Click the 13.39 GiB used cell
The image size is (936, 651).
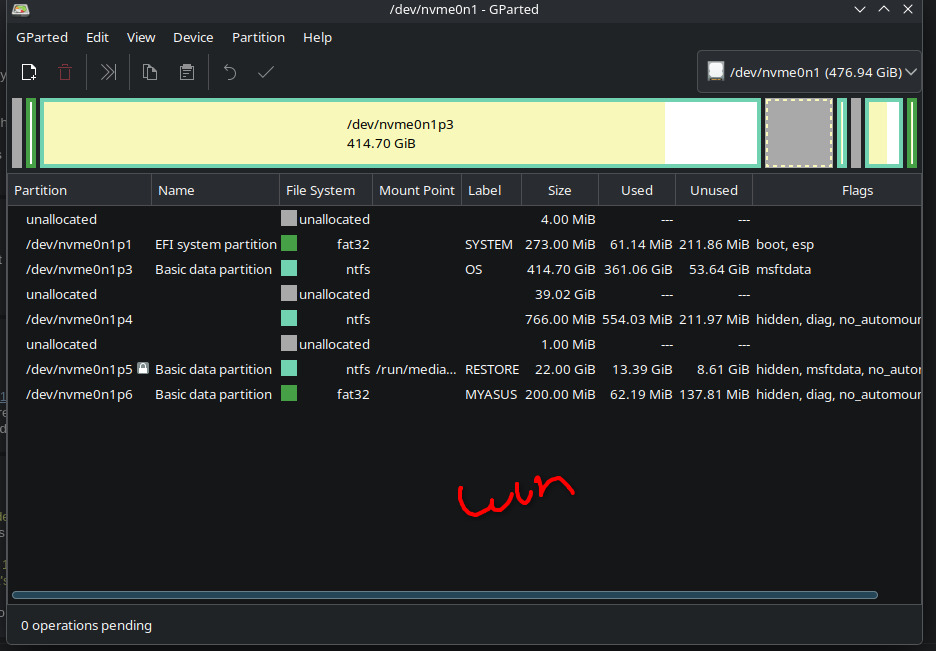click(x=642, y=369)
